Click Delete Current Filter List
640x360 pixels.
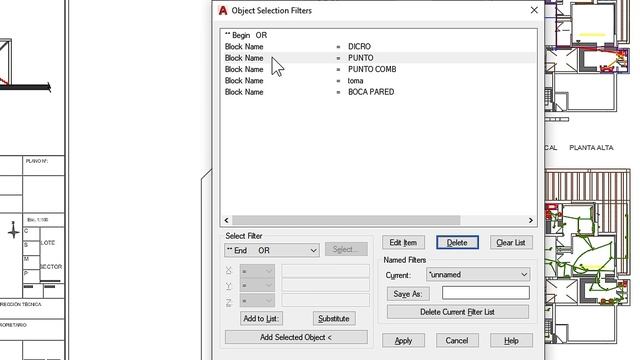pyautogui.click(x=458, y=312)
